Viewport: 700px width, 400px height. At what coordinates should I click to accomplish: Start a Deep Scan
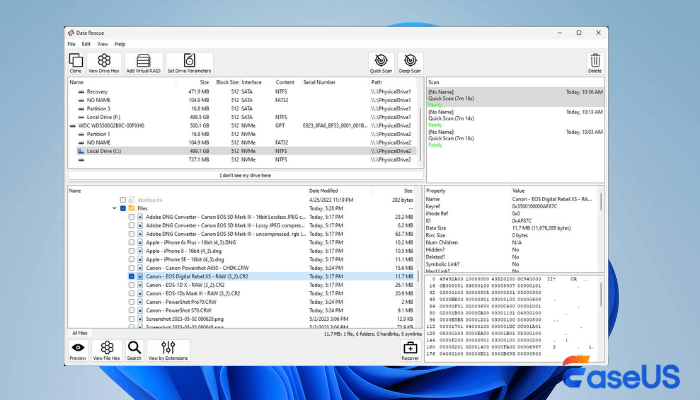[x=409, y=62]
